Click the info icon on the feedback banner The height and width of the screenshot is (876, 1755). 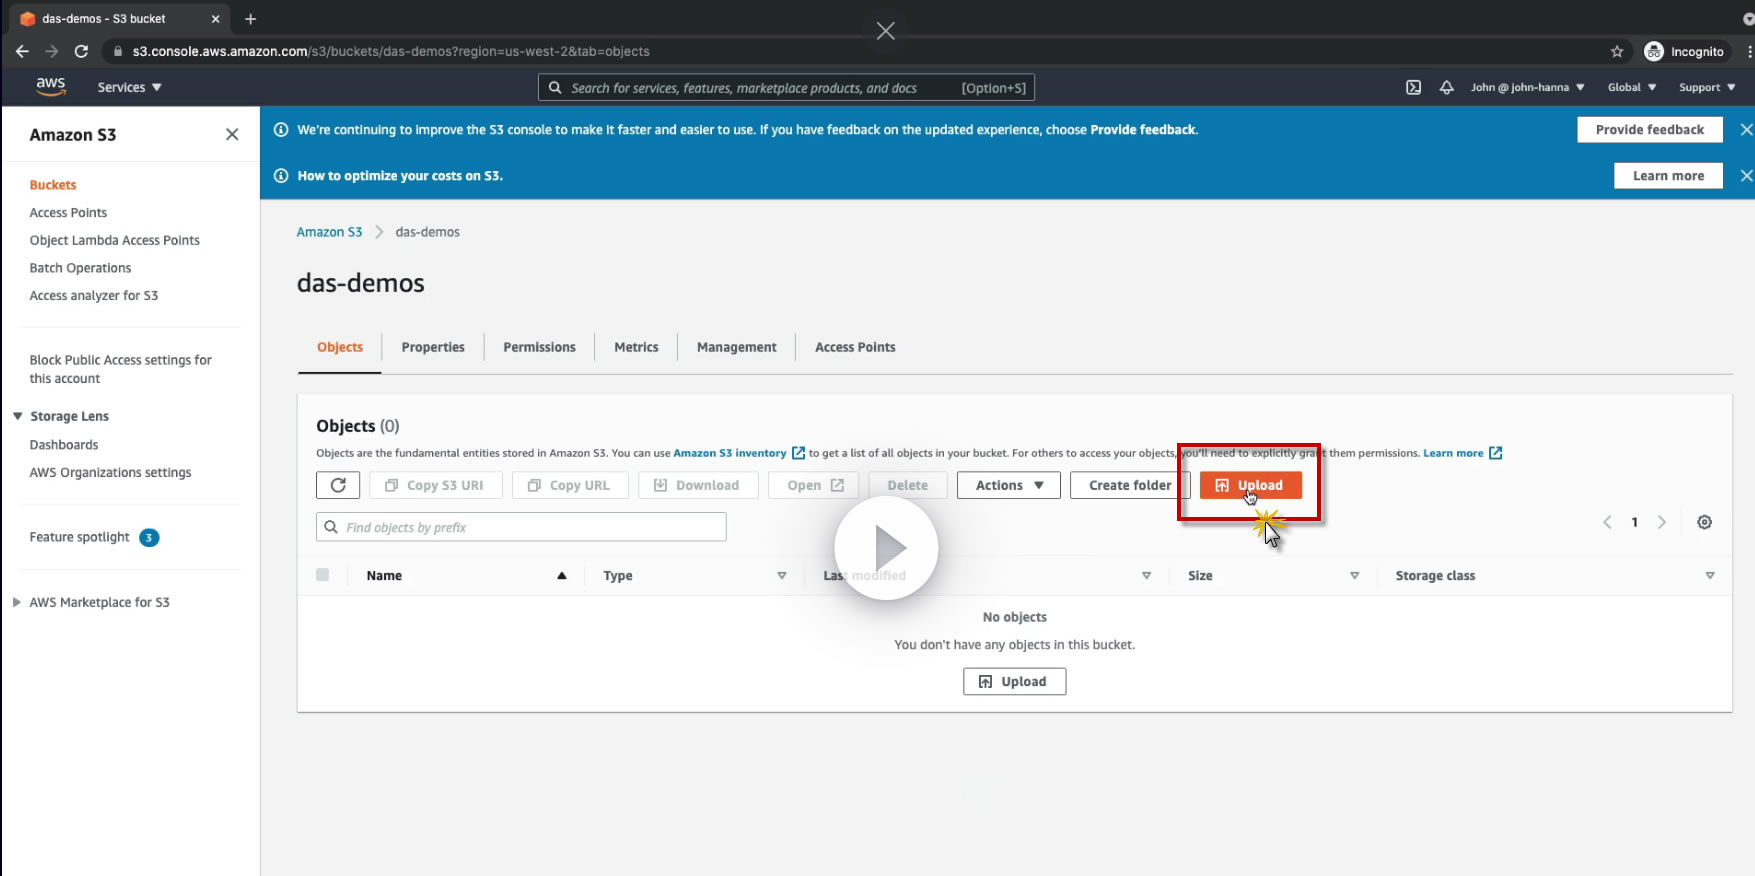[x=281, y=129]
